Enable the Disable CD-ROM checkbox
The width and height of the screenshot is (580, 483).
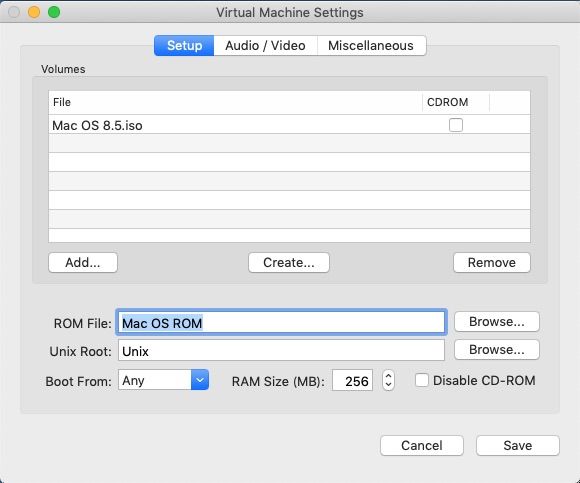[422, 380]
